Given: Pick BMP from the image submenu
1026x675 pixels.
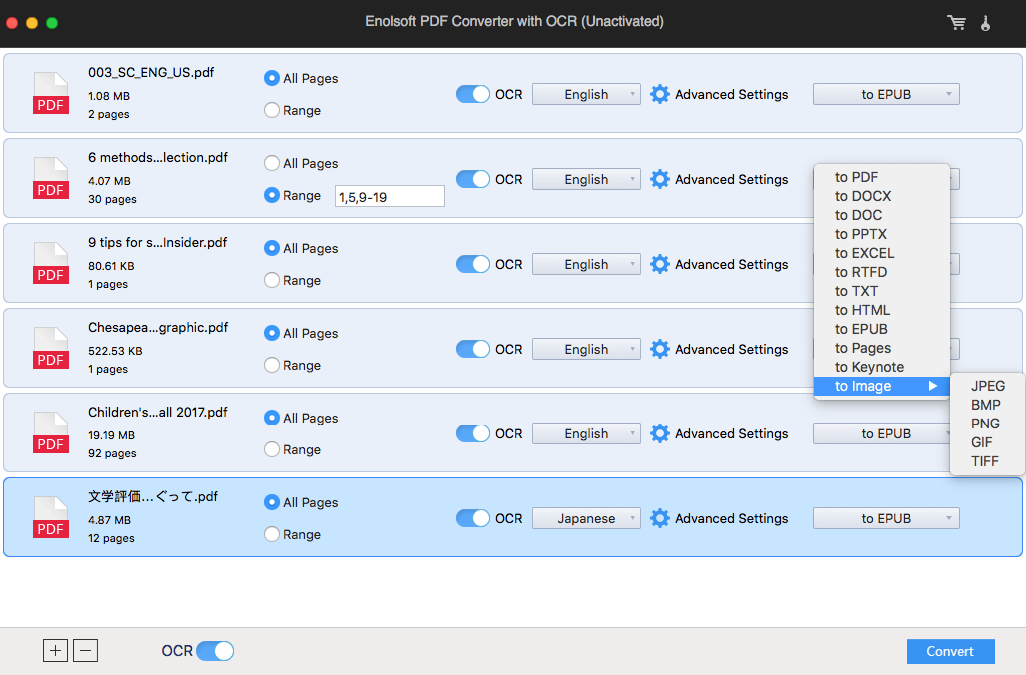Looking at the screenshot, I should coord(987,405).
